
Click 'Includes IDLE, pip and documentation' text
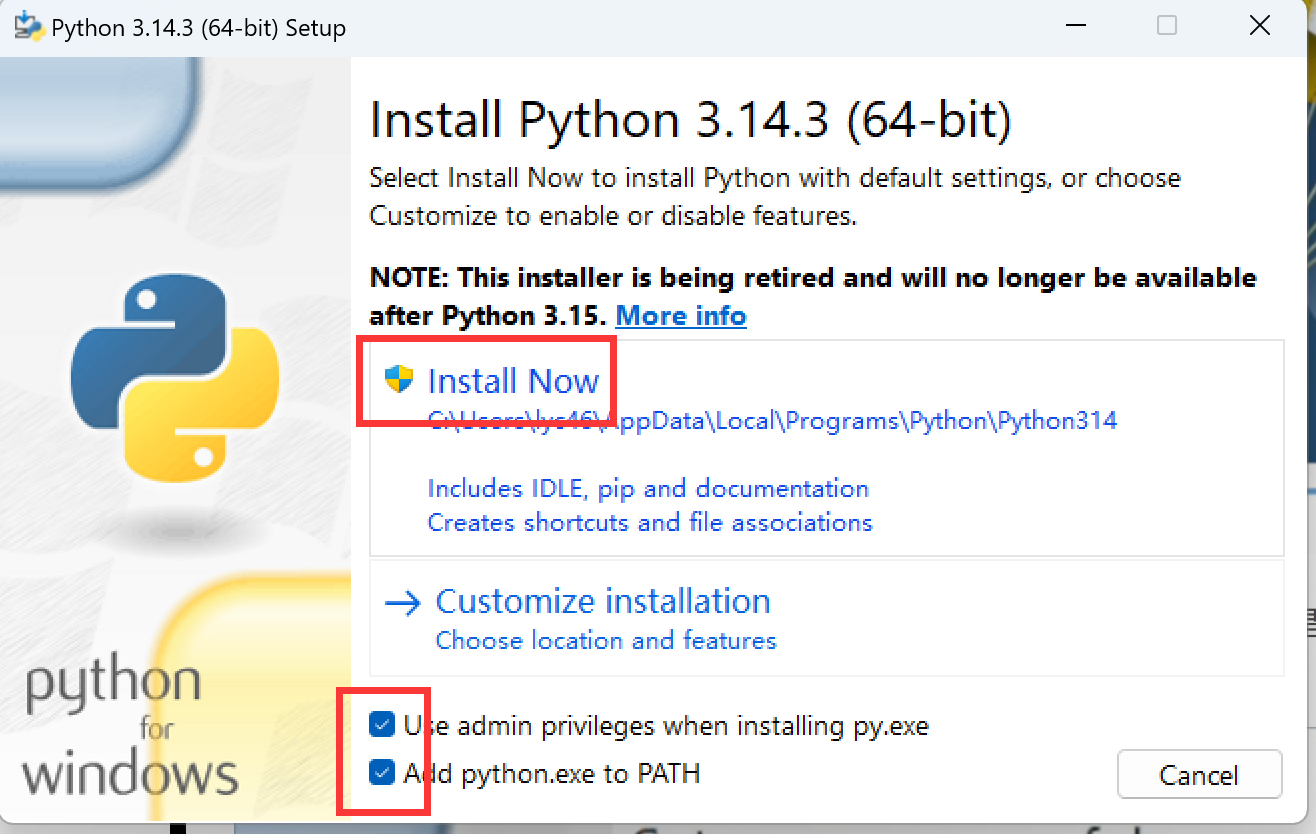pos(648,489)
